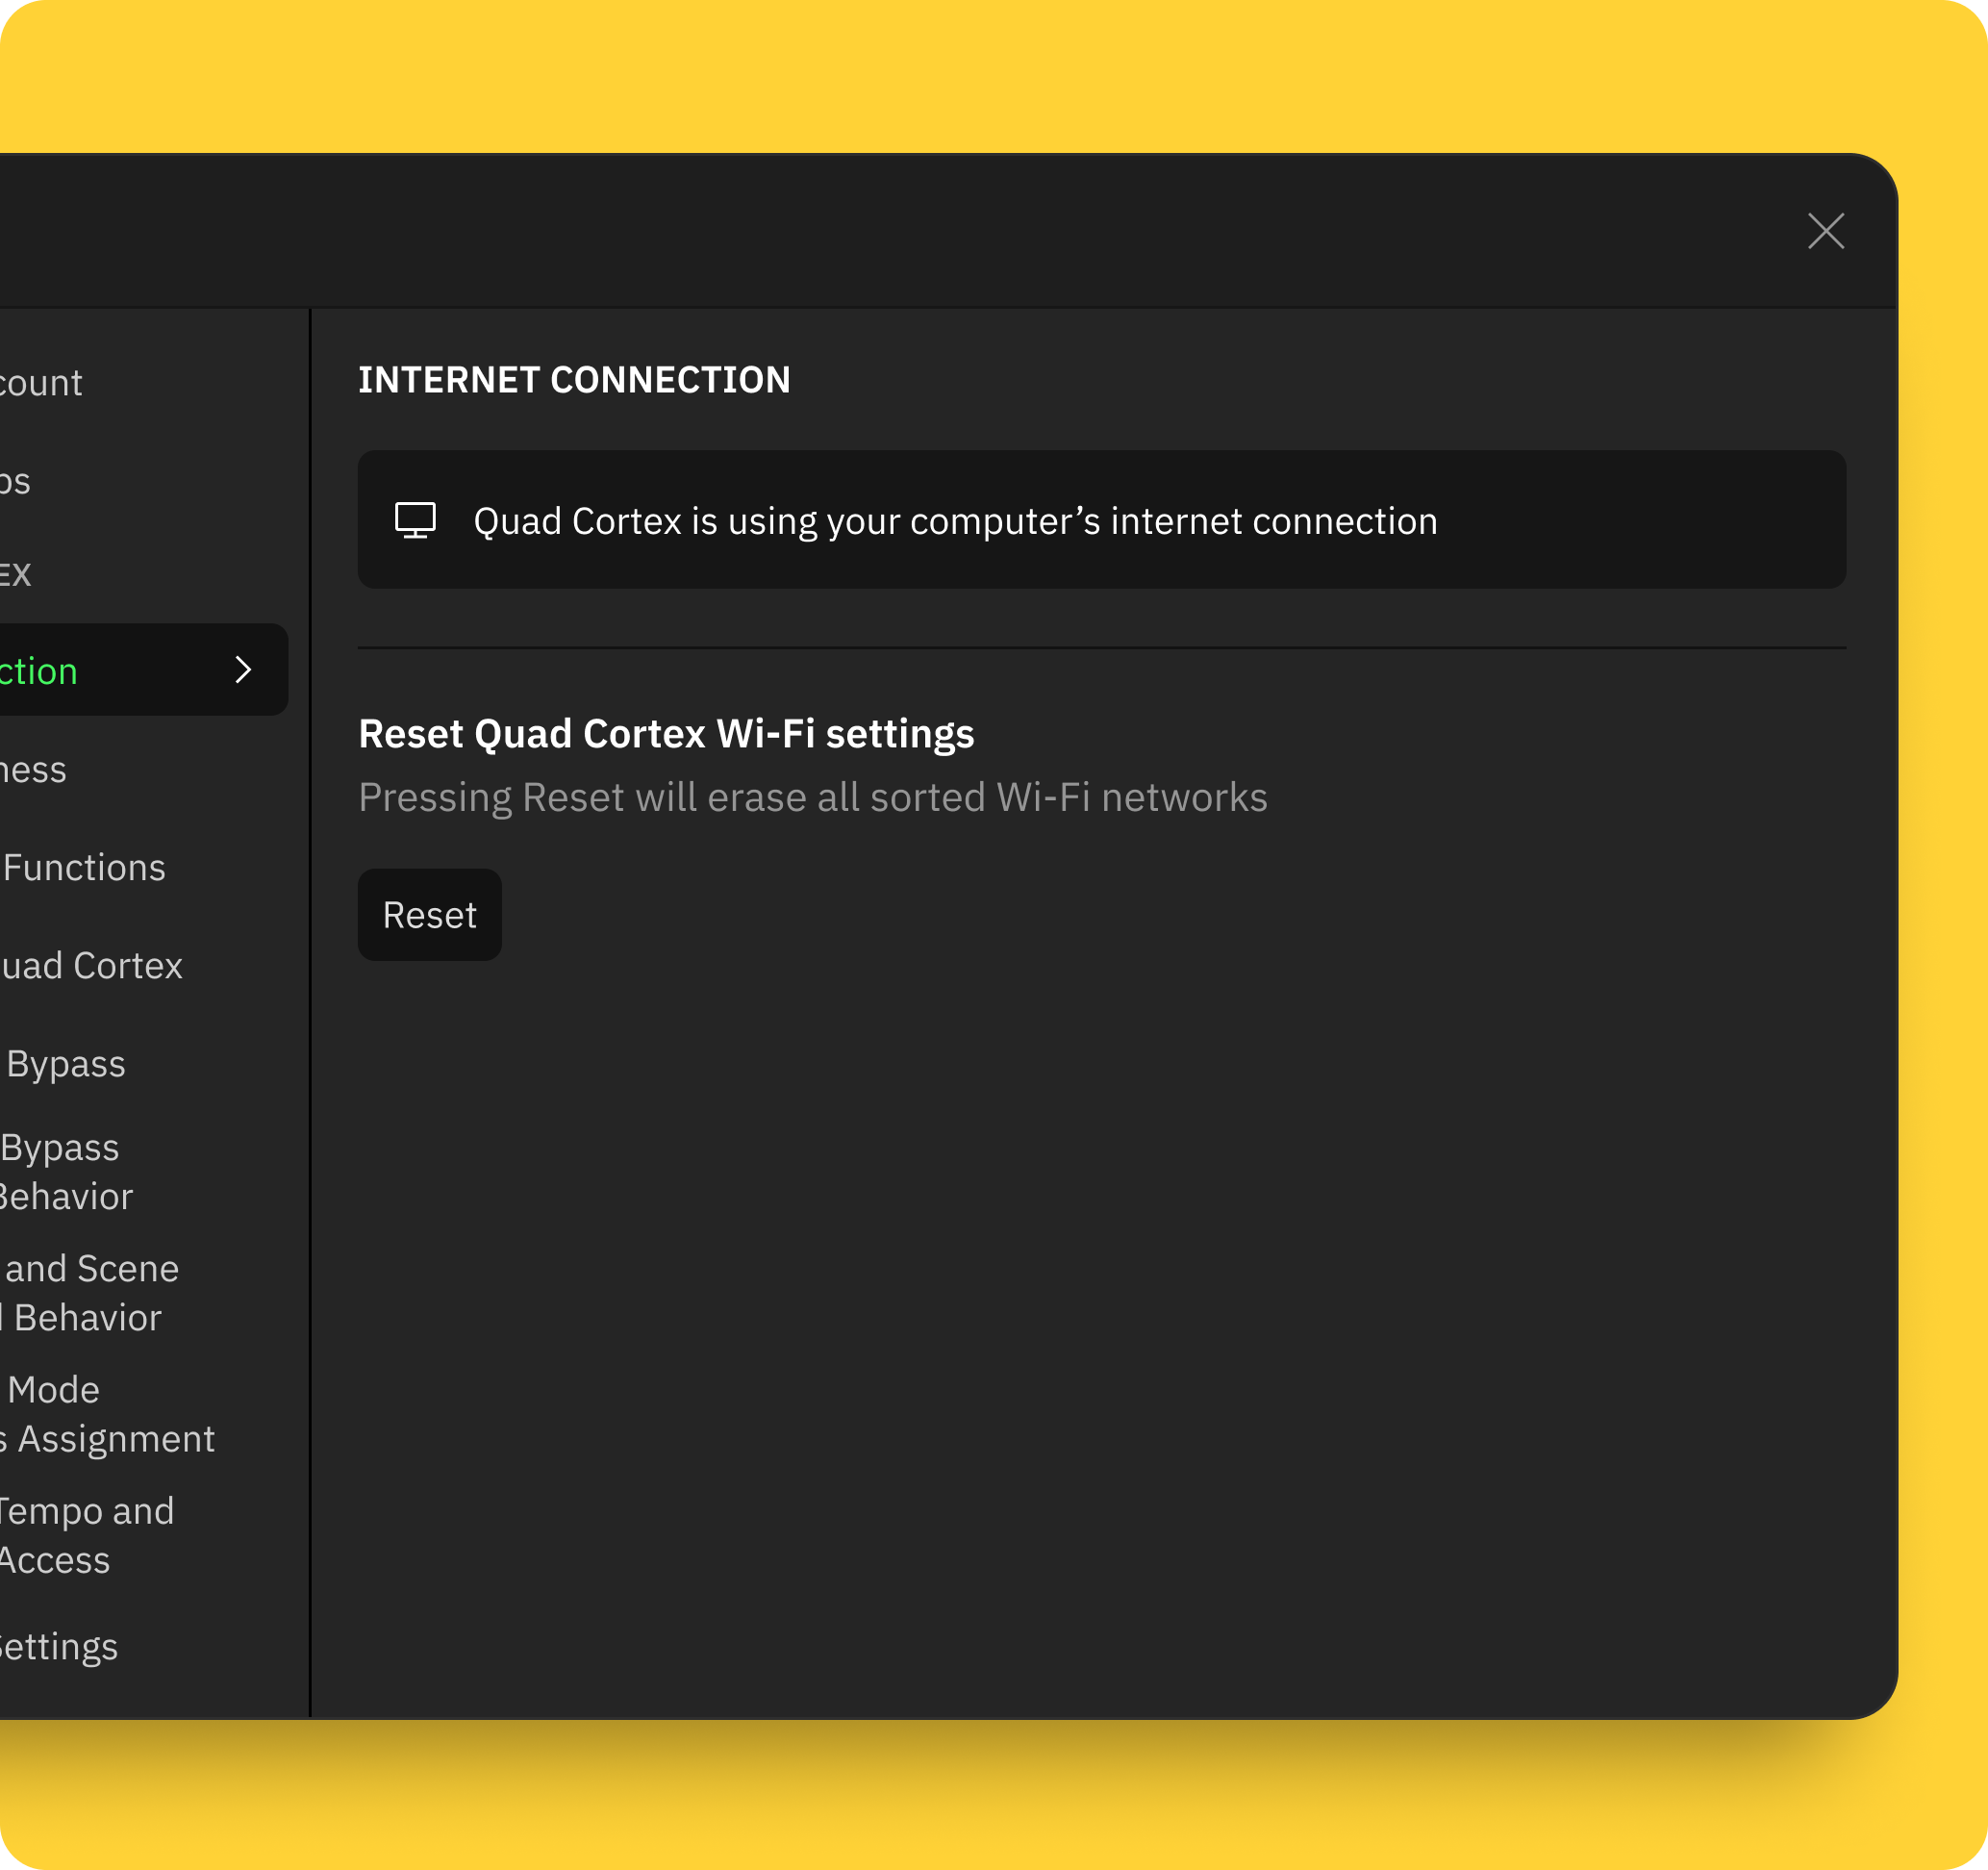Open the "and Scene Behavior" sidebar item
1988x1870 pixels.
(x=90, y=1293)
